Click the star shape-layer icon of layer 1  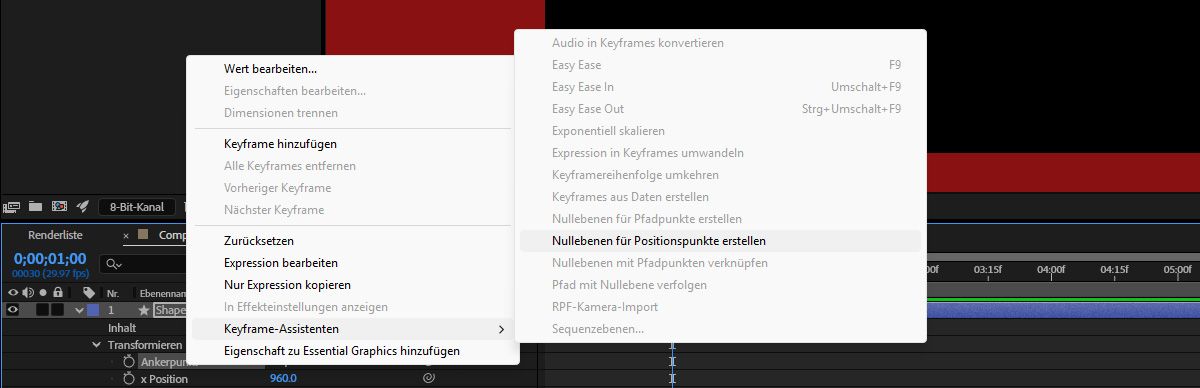[x=144, y=310]
